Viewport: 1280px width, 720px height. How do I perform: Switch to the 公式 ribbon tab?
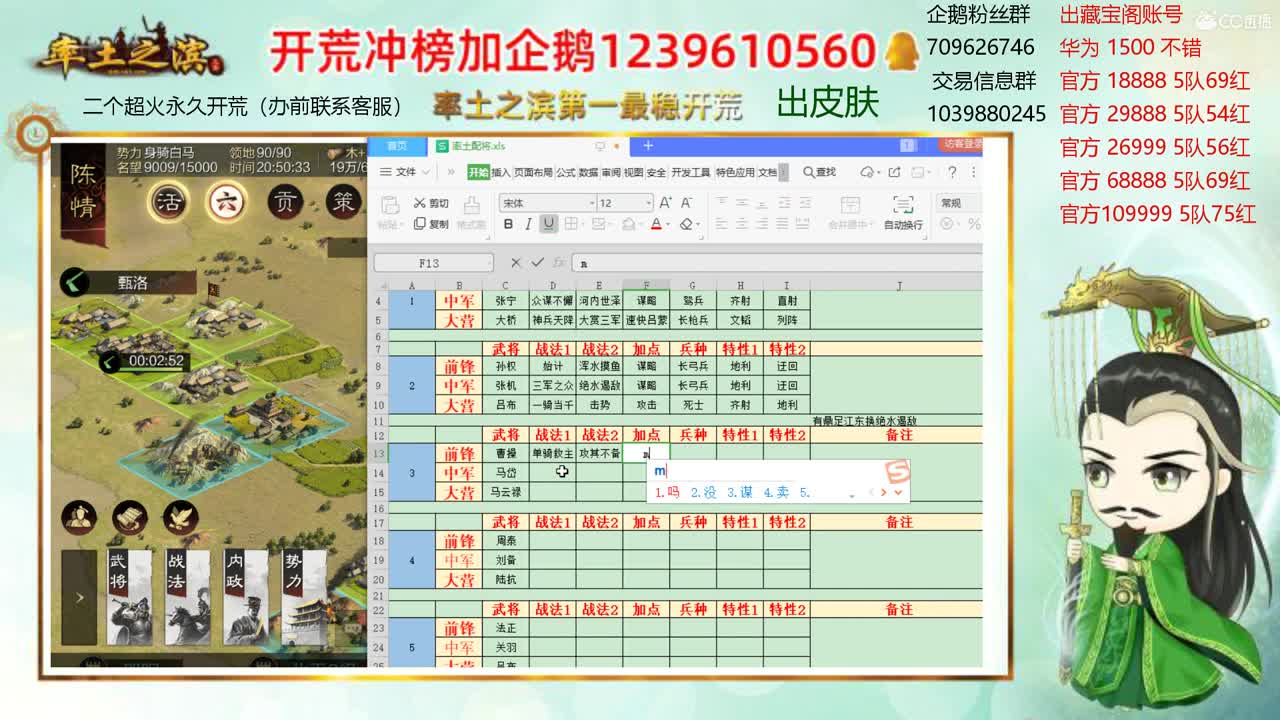click(566, 172)
